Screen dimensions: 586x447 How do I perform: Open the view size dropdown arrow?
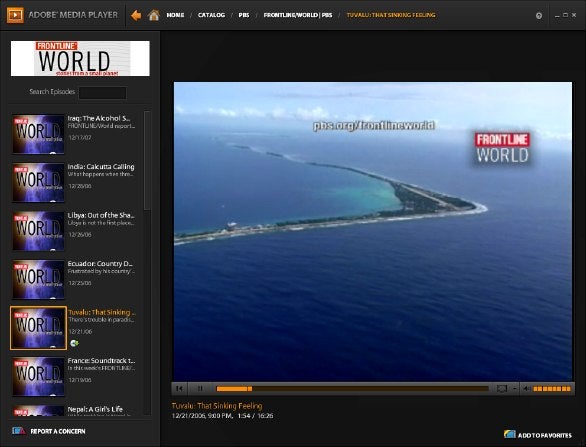tap(514, 389)
